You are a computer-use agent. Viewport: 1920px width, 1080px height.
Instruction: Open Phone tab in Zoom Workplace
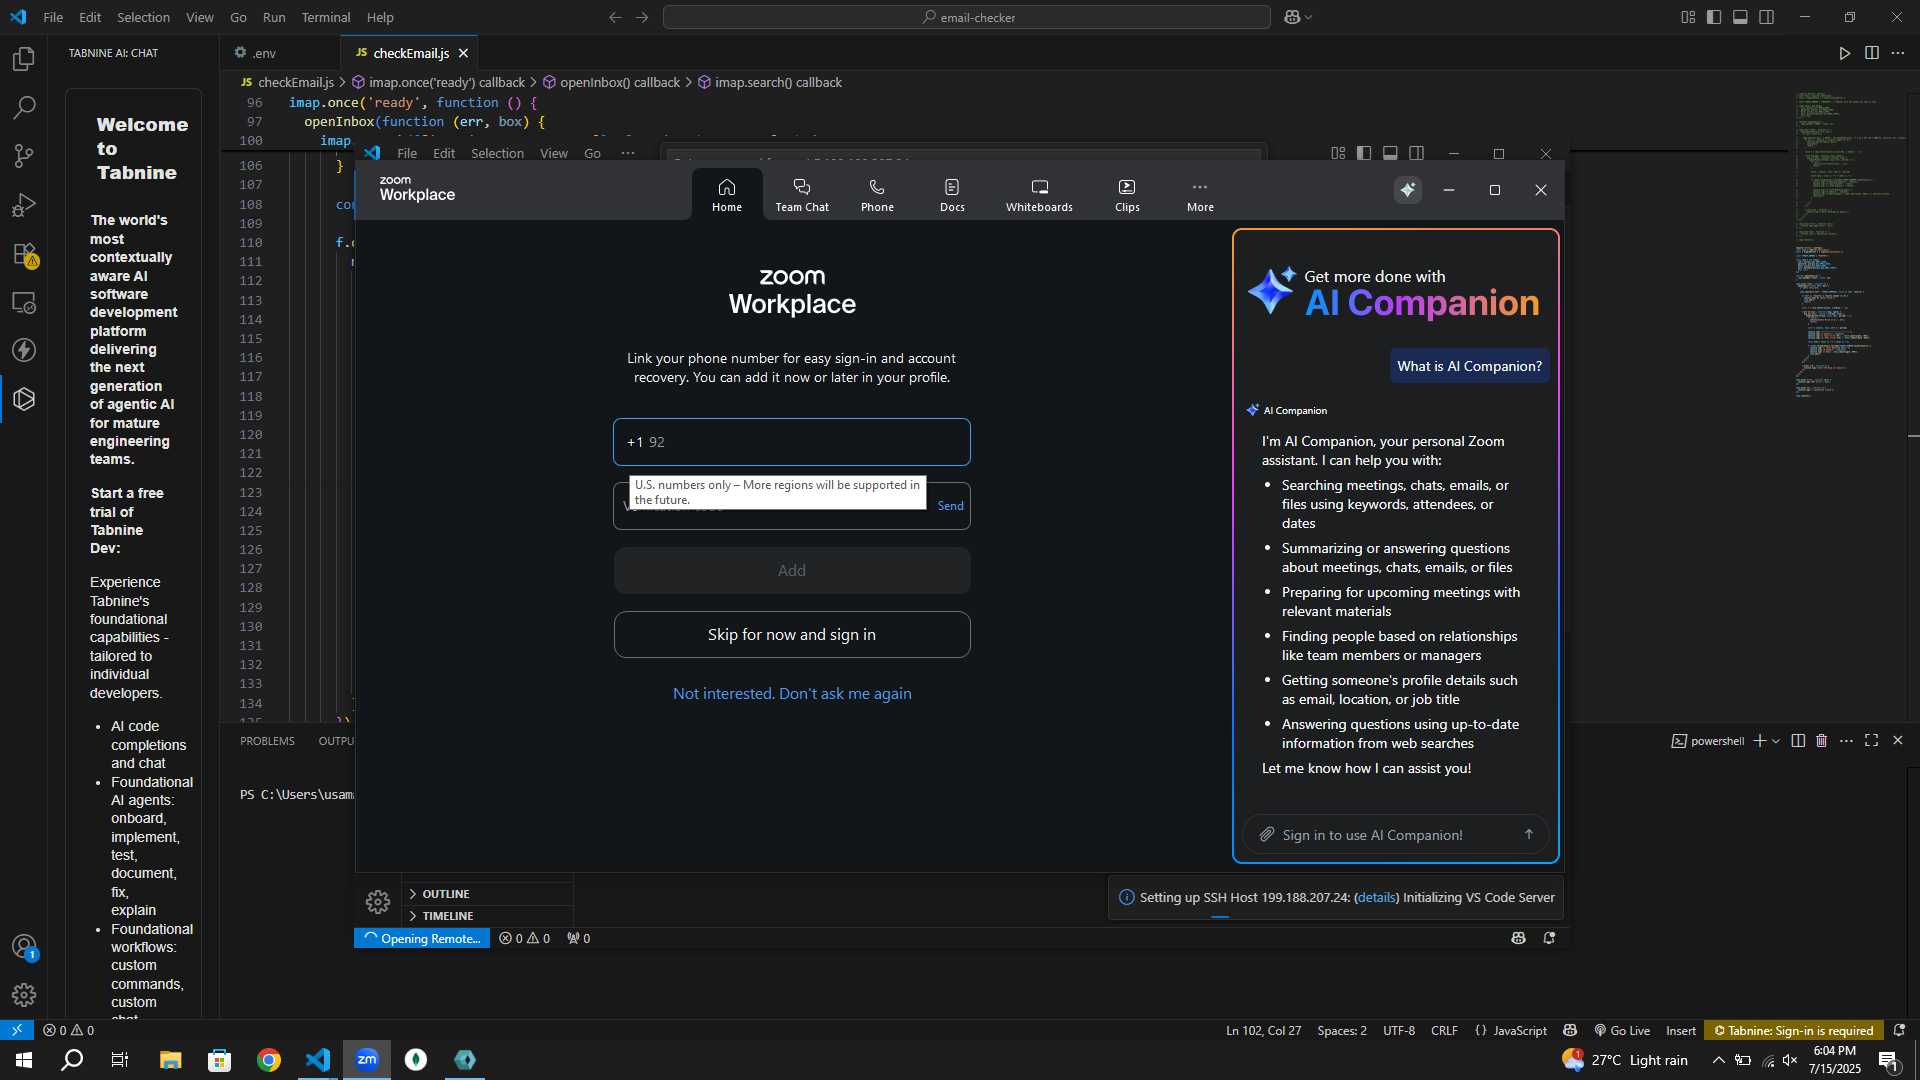(x=877, y=195)
